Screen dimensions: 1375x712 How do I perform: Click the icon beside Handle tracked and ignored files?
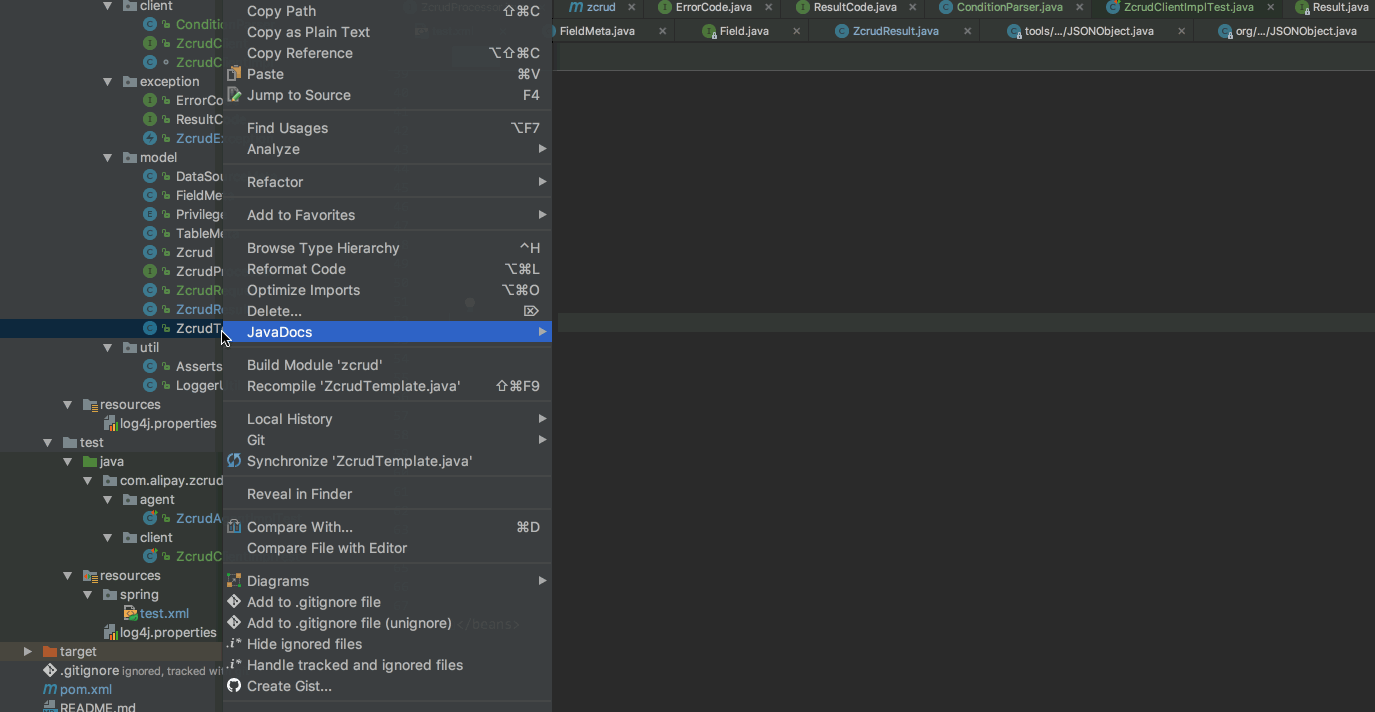[234, 665]
